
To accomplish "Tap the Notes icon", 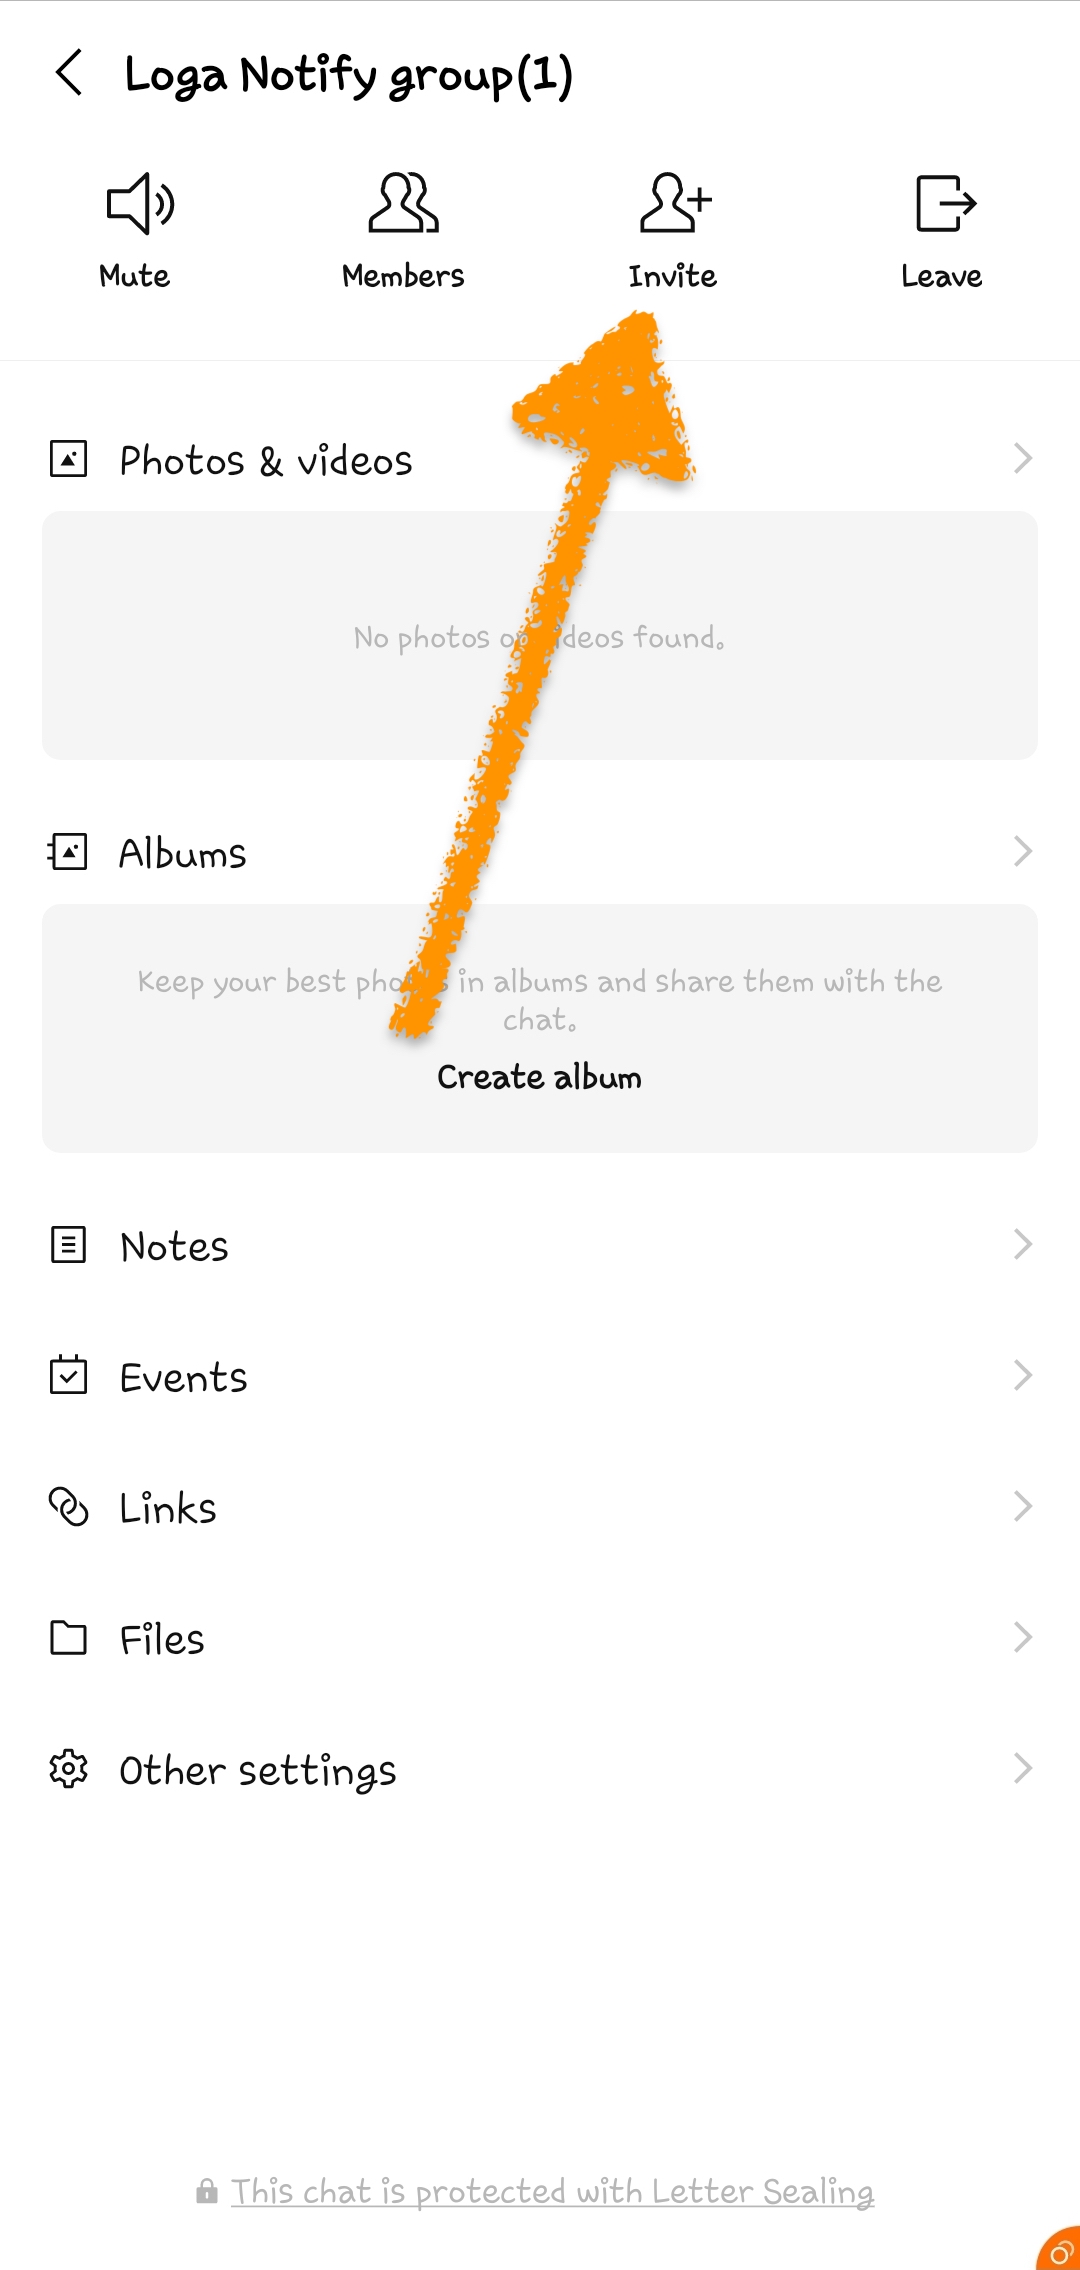I will [x=68, y=1245].
